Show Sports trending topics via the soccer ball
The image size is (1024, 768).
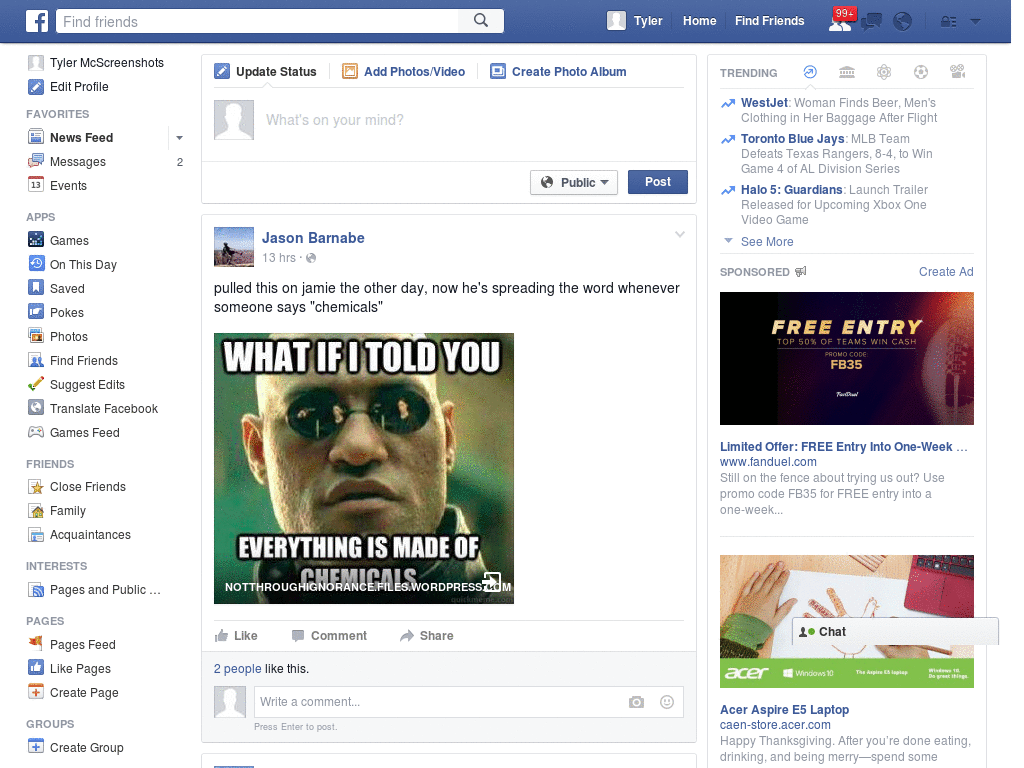[x=920, y=72]
